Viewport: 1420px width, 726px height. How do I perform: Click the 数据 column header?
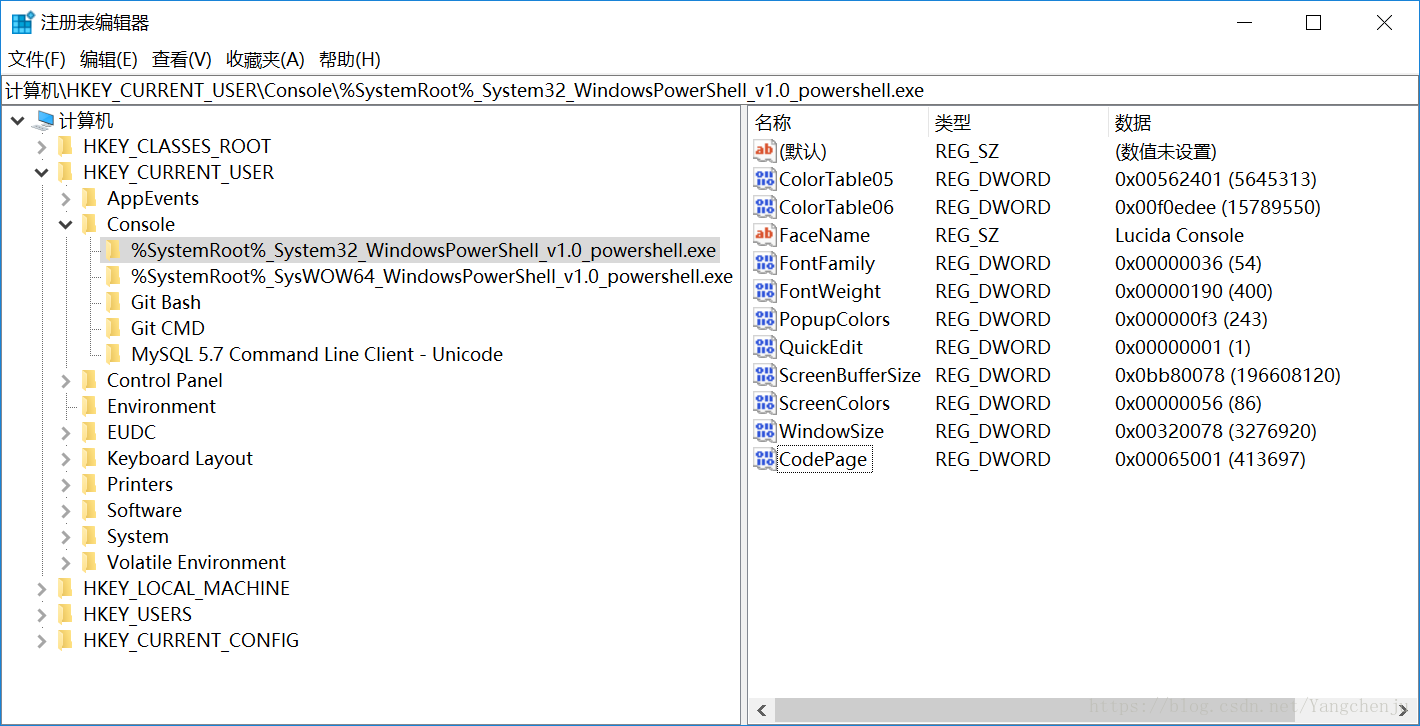pyautogui.click(x=1263, y=123)
